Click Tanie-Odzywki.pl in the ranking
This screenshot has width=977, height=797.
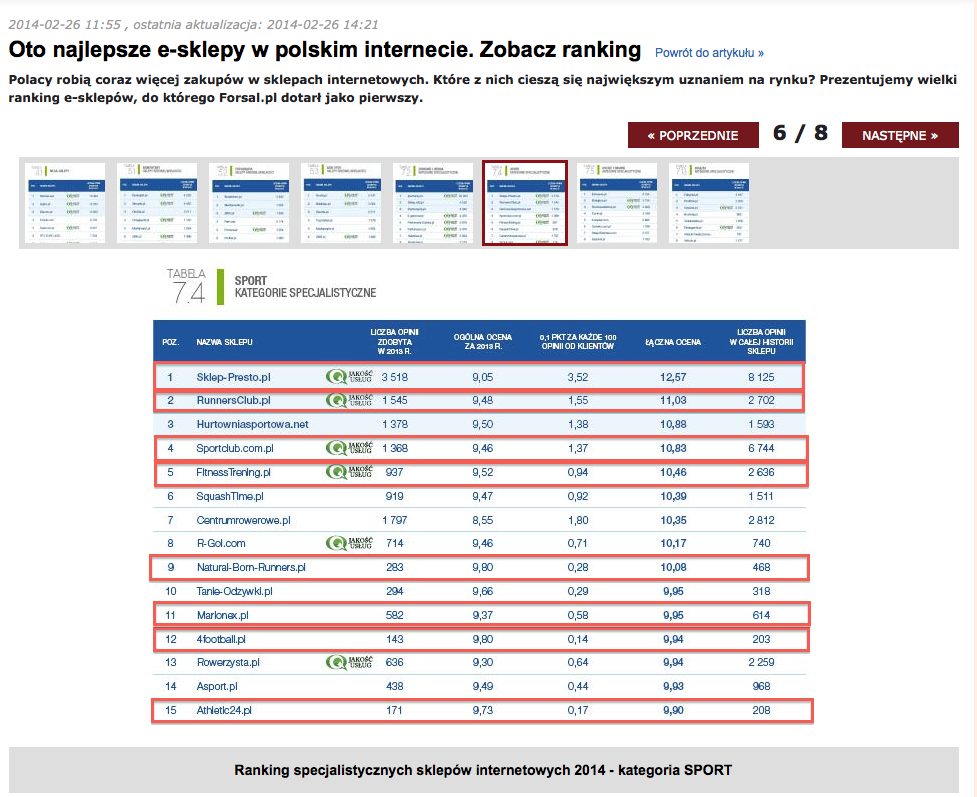234,591
